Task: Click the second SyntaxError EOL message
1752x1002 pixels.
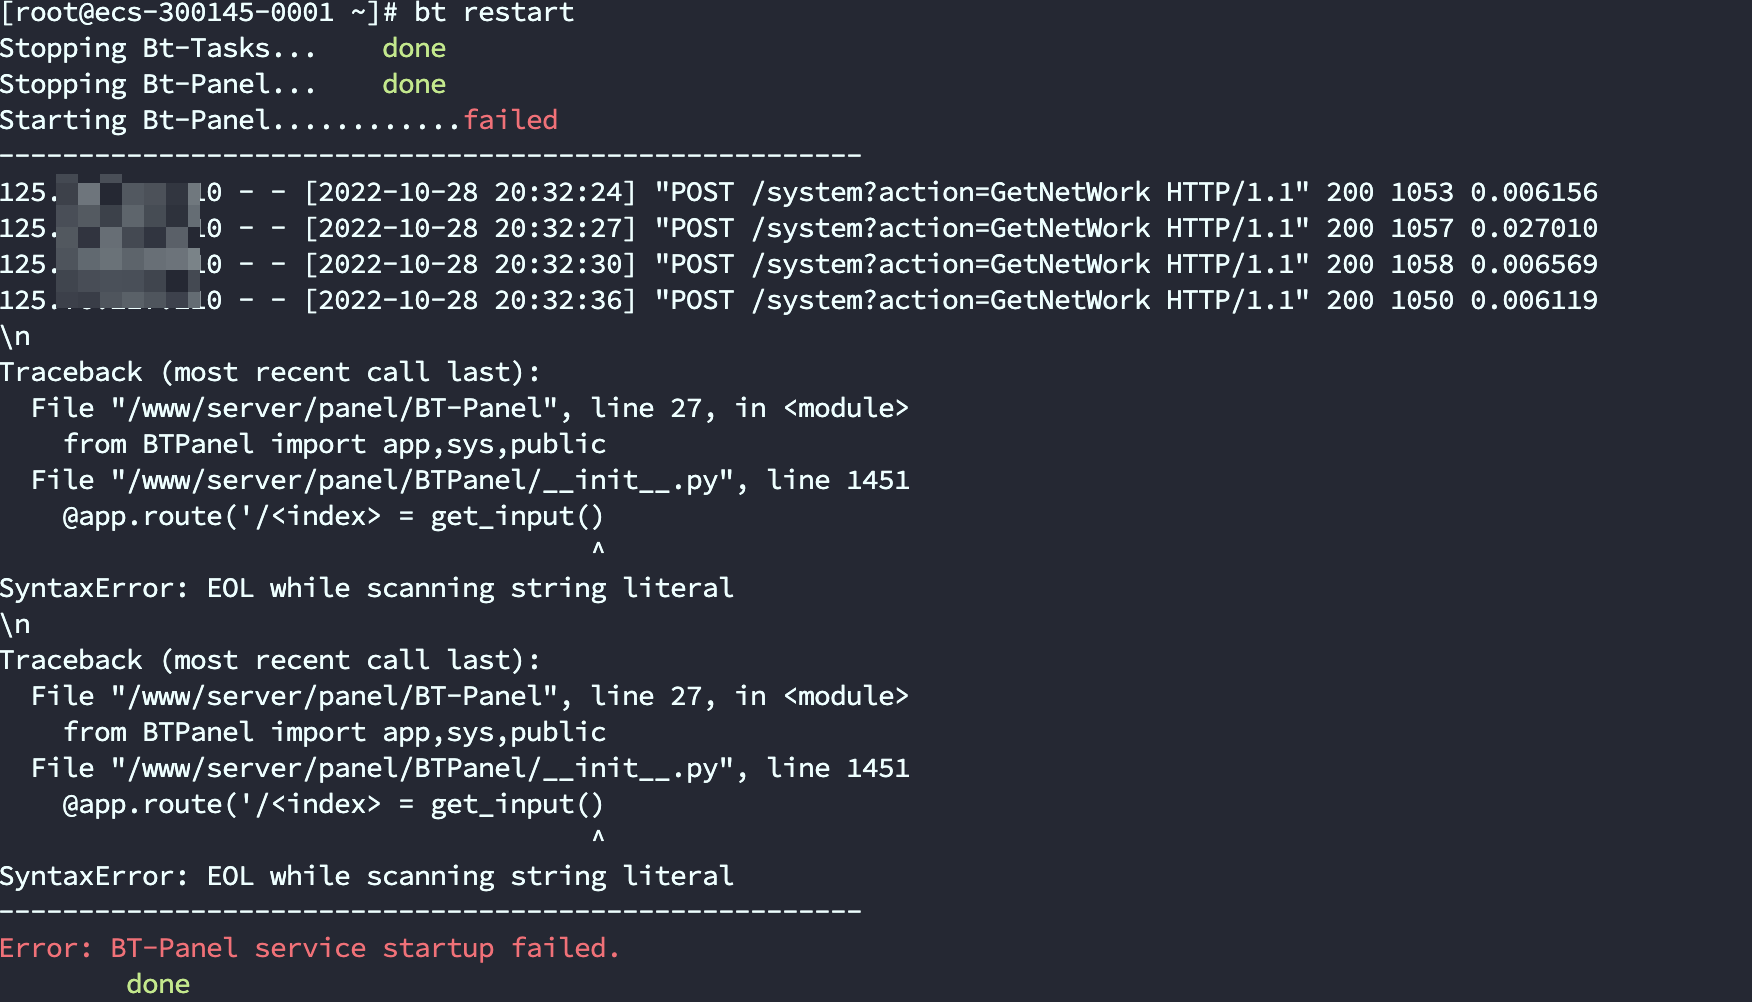Action: [367, 876]
